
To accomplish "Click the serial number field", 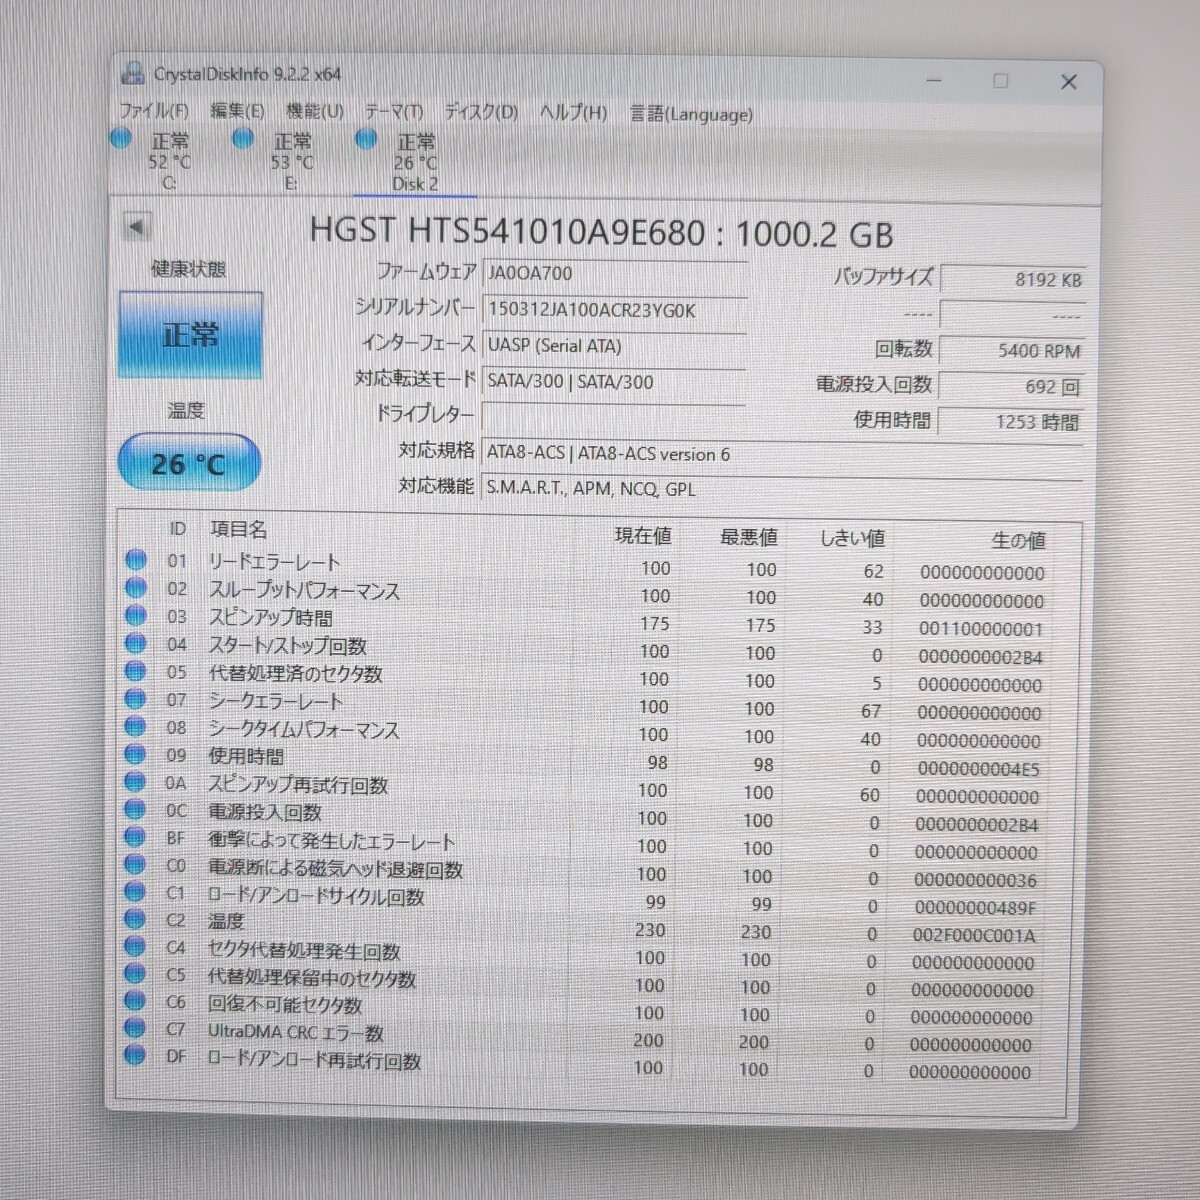I will pos(615,310).
